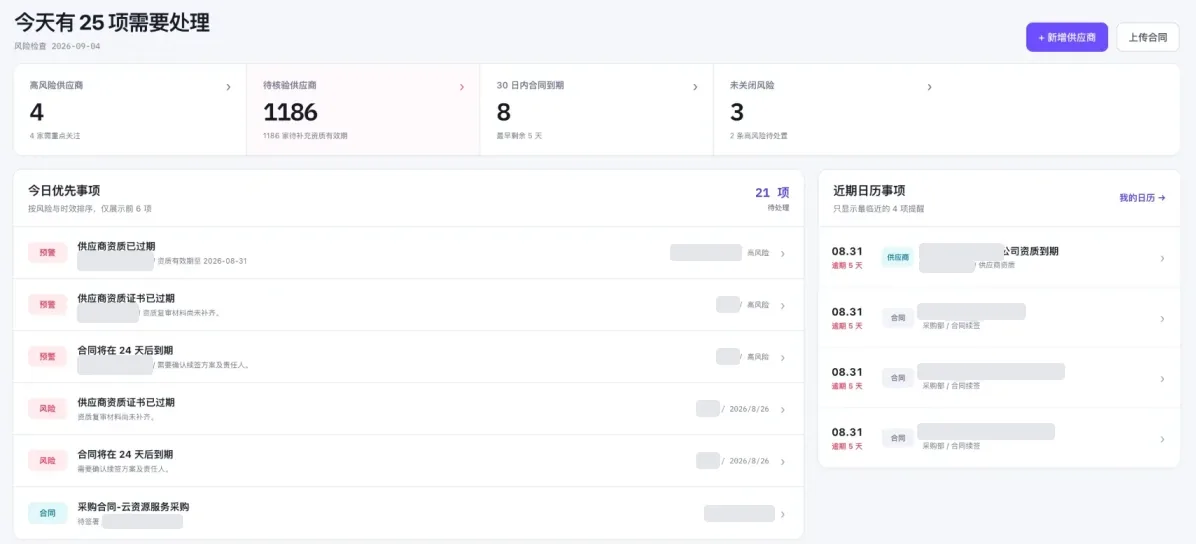This screenshot has height=544, width=1196.
Task: Open the 公司资质到期 calendar item title
Action: pyautogui.click(x=1030, y=251)
